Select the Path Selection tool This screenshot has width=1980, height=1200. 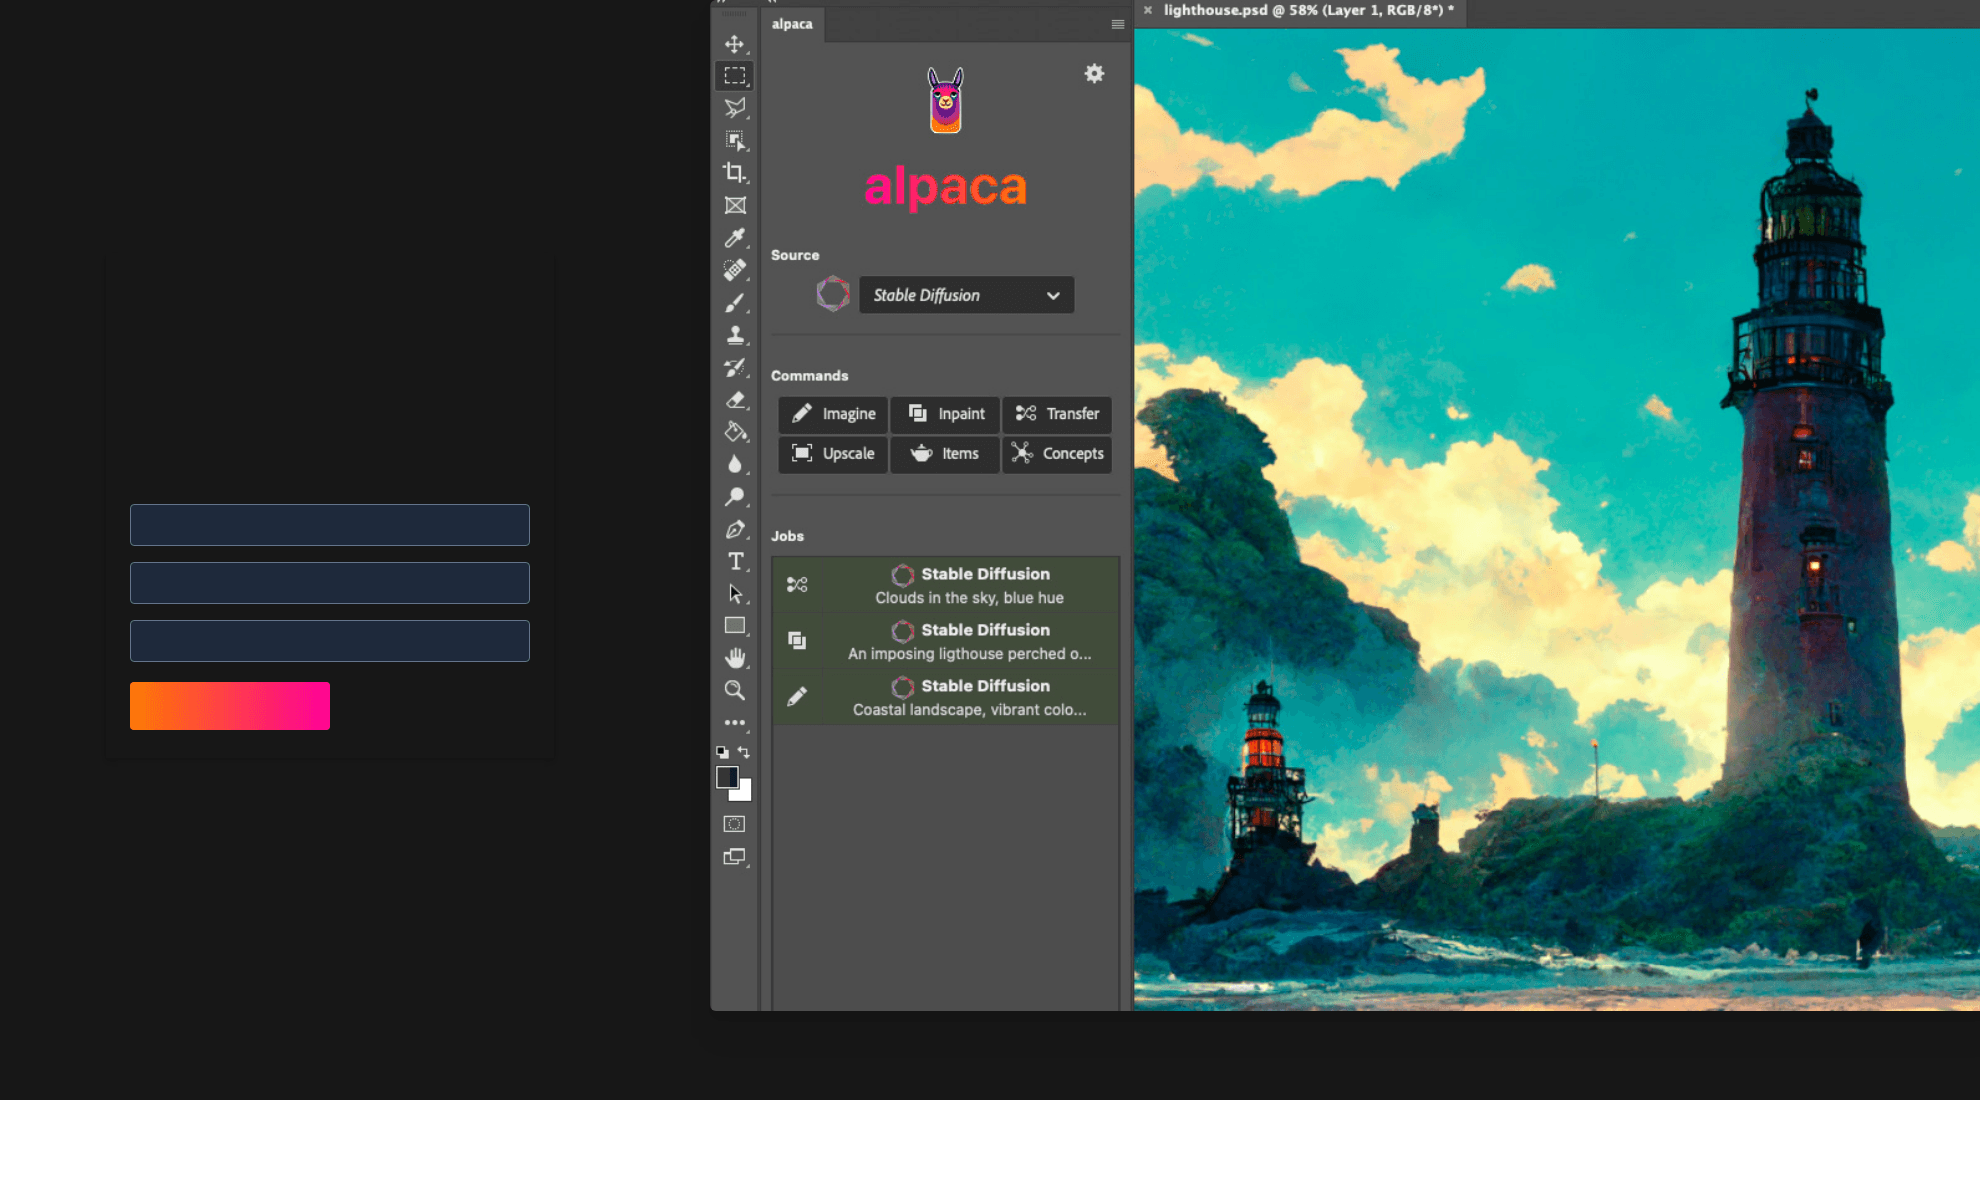click(734, 594)
